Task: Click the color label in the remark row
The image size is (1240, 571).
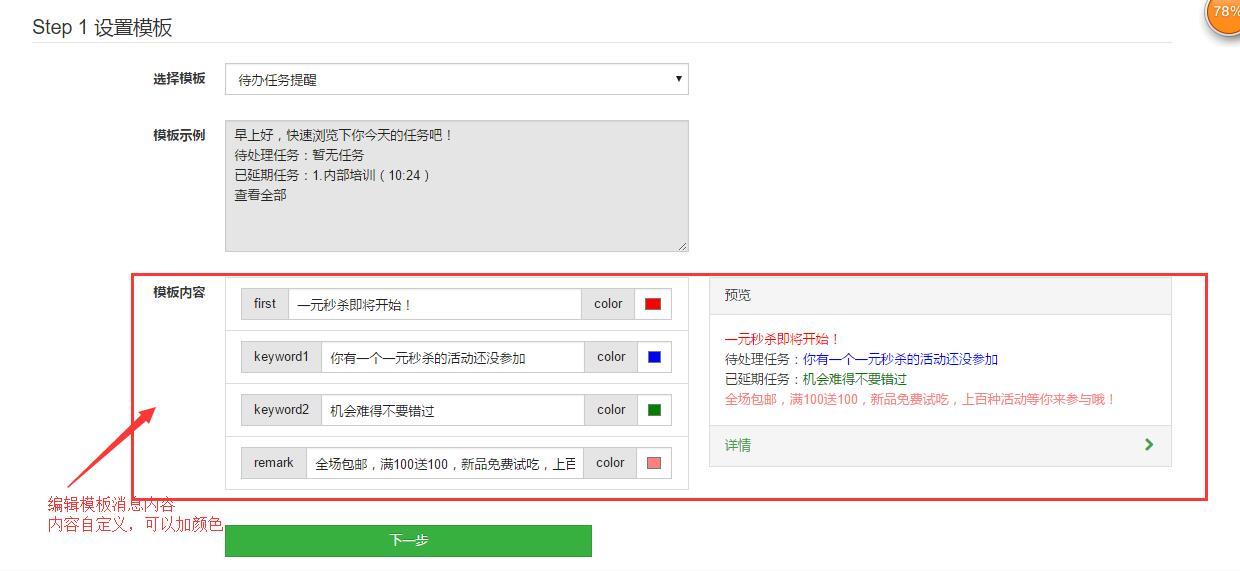Action: 610,463
